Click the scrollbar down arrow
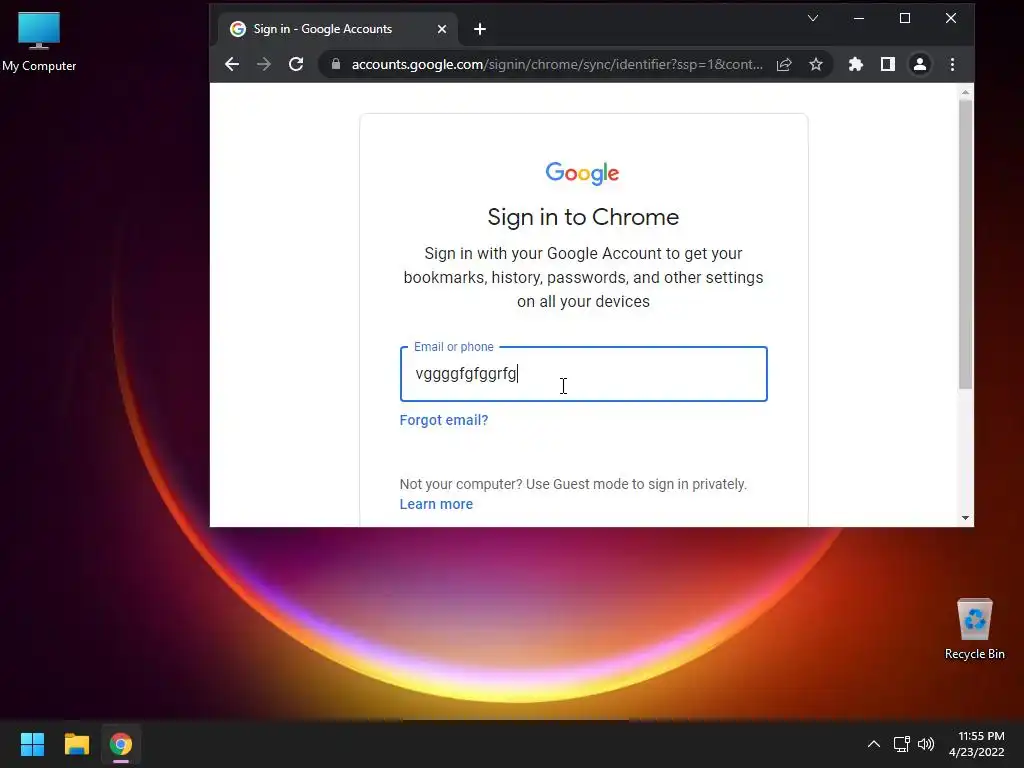The width and height of the screenshot is (1024, 768). 965,518
